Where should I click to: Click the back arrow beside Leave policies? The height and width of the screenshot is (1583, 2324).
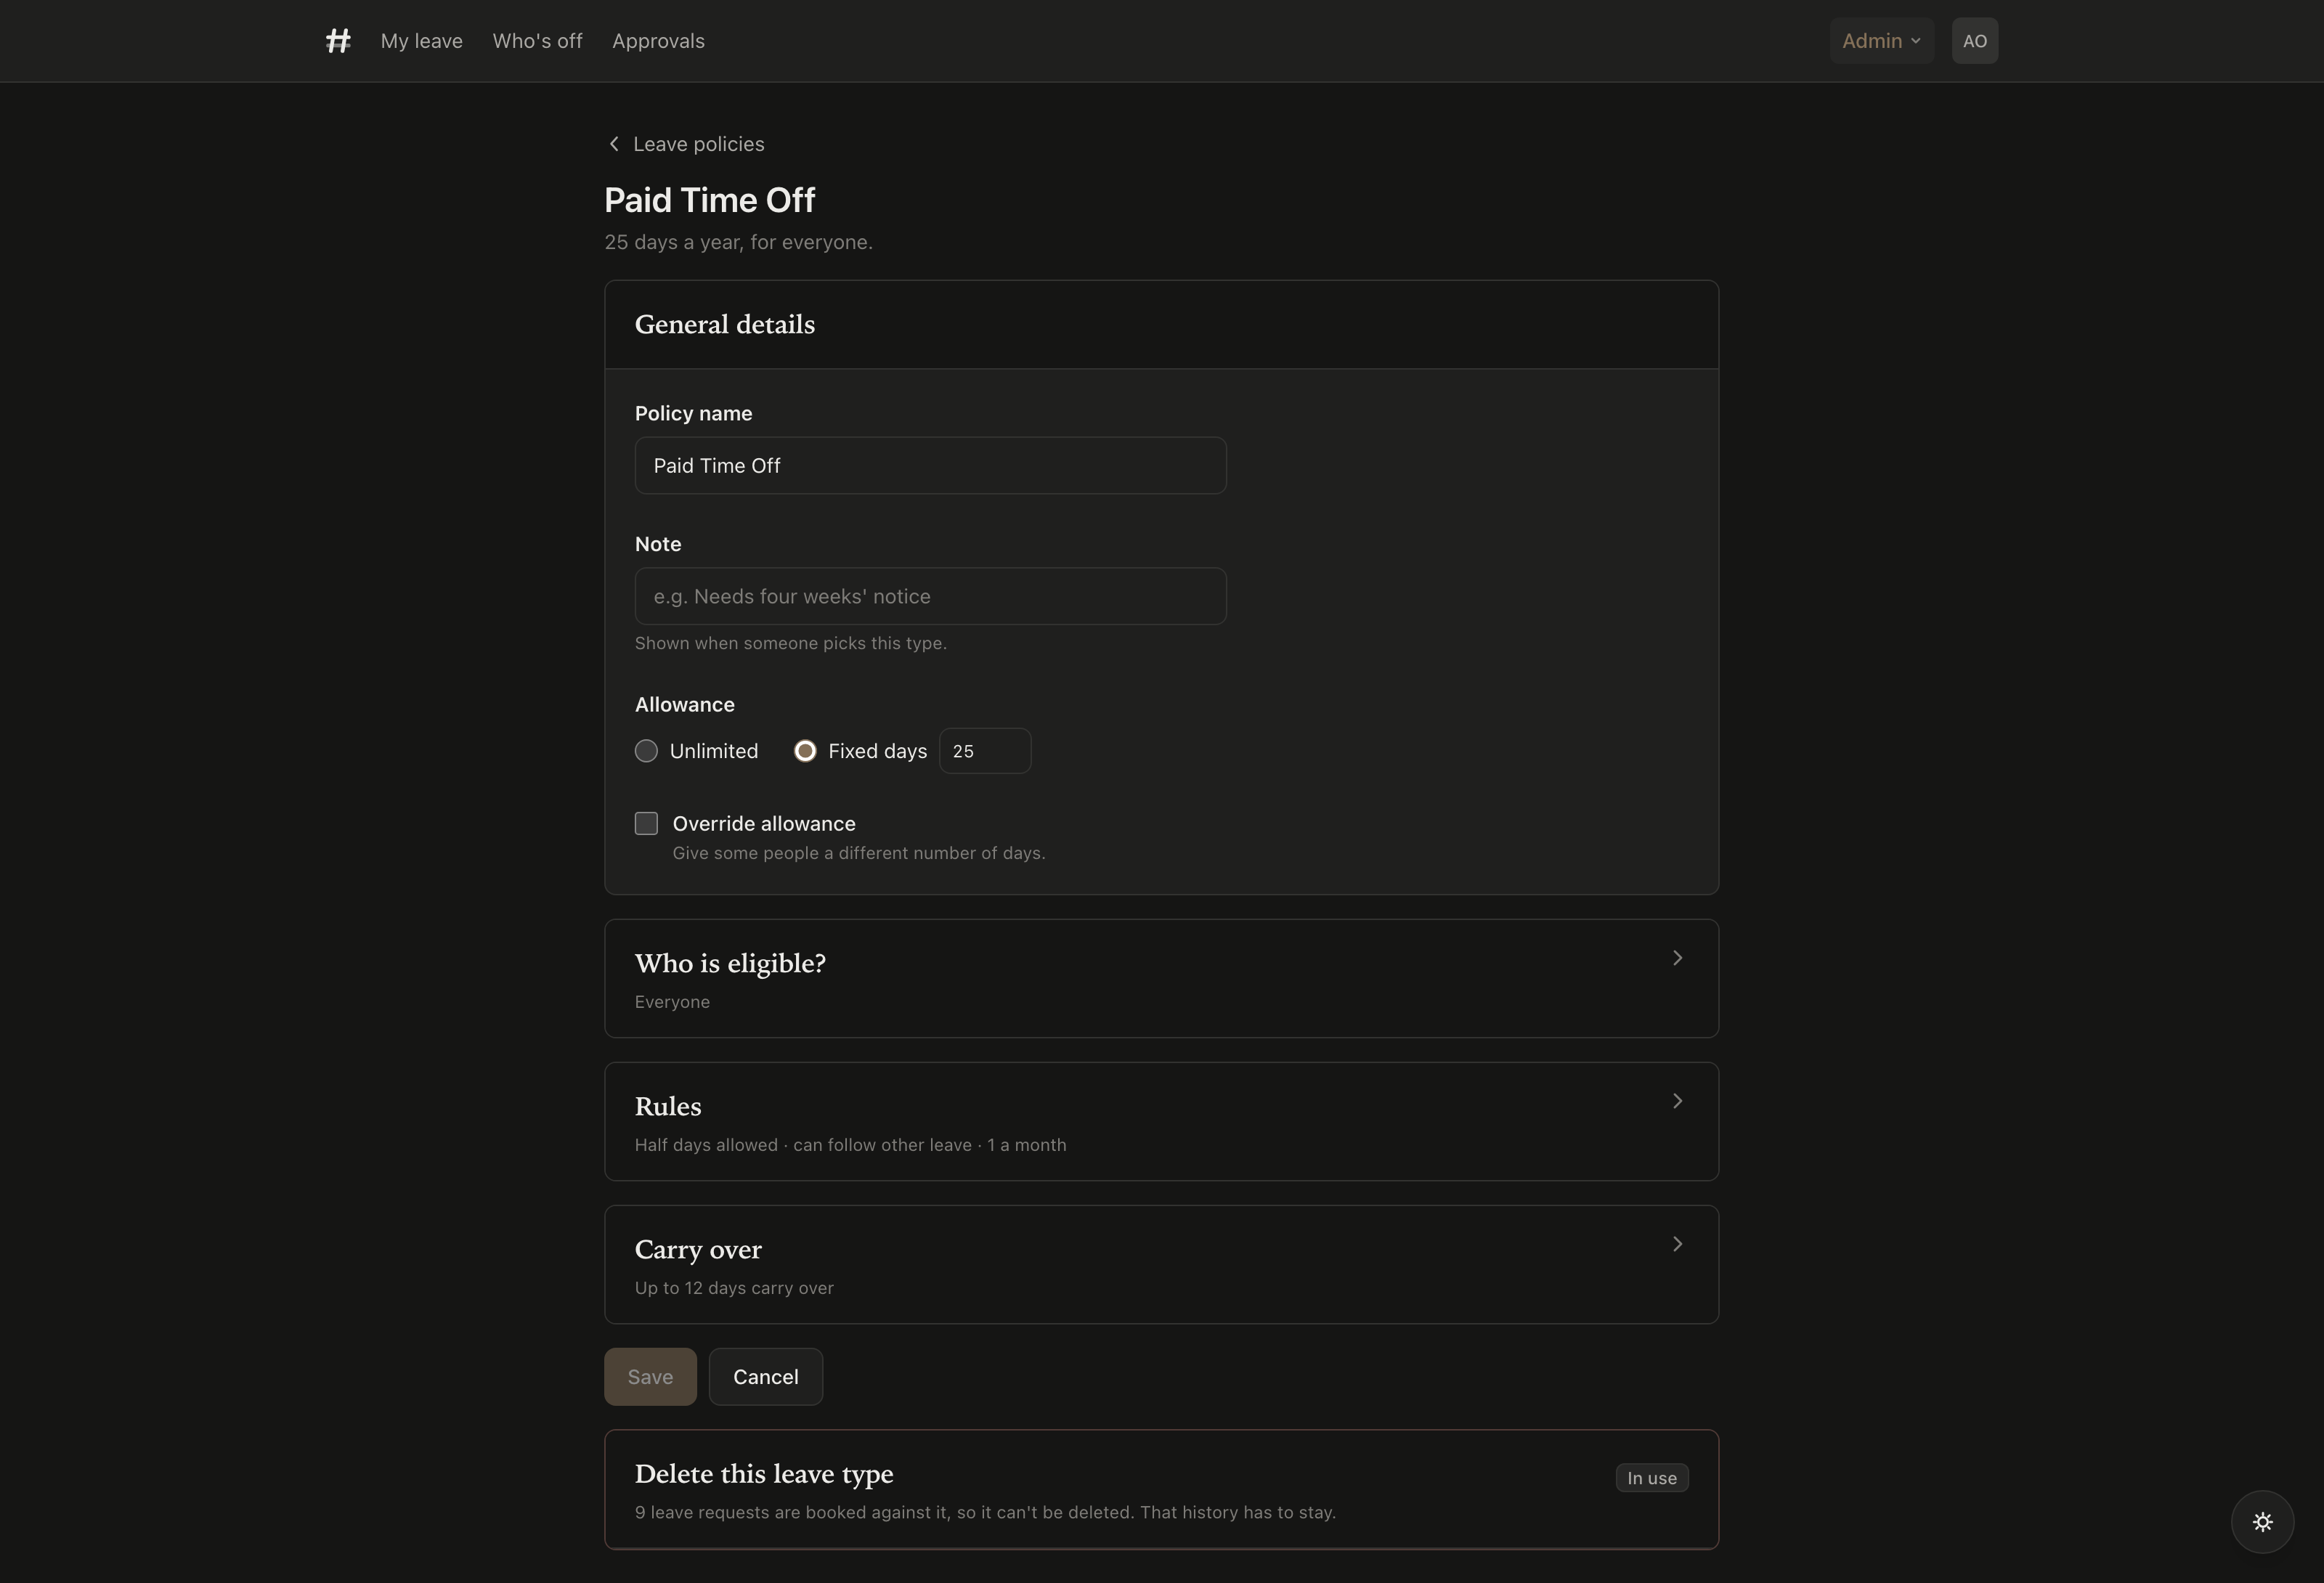coord(614,144)
